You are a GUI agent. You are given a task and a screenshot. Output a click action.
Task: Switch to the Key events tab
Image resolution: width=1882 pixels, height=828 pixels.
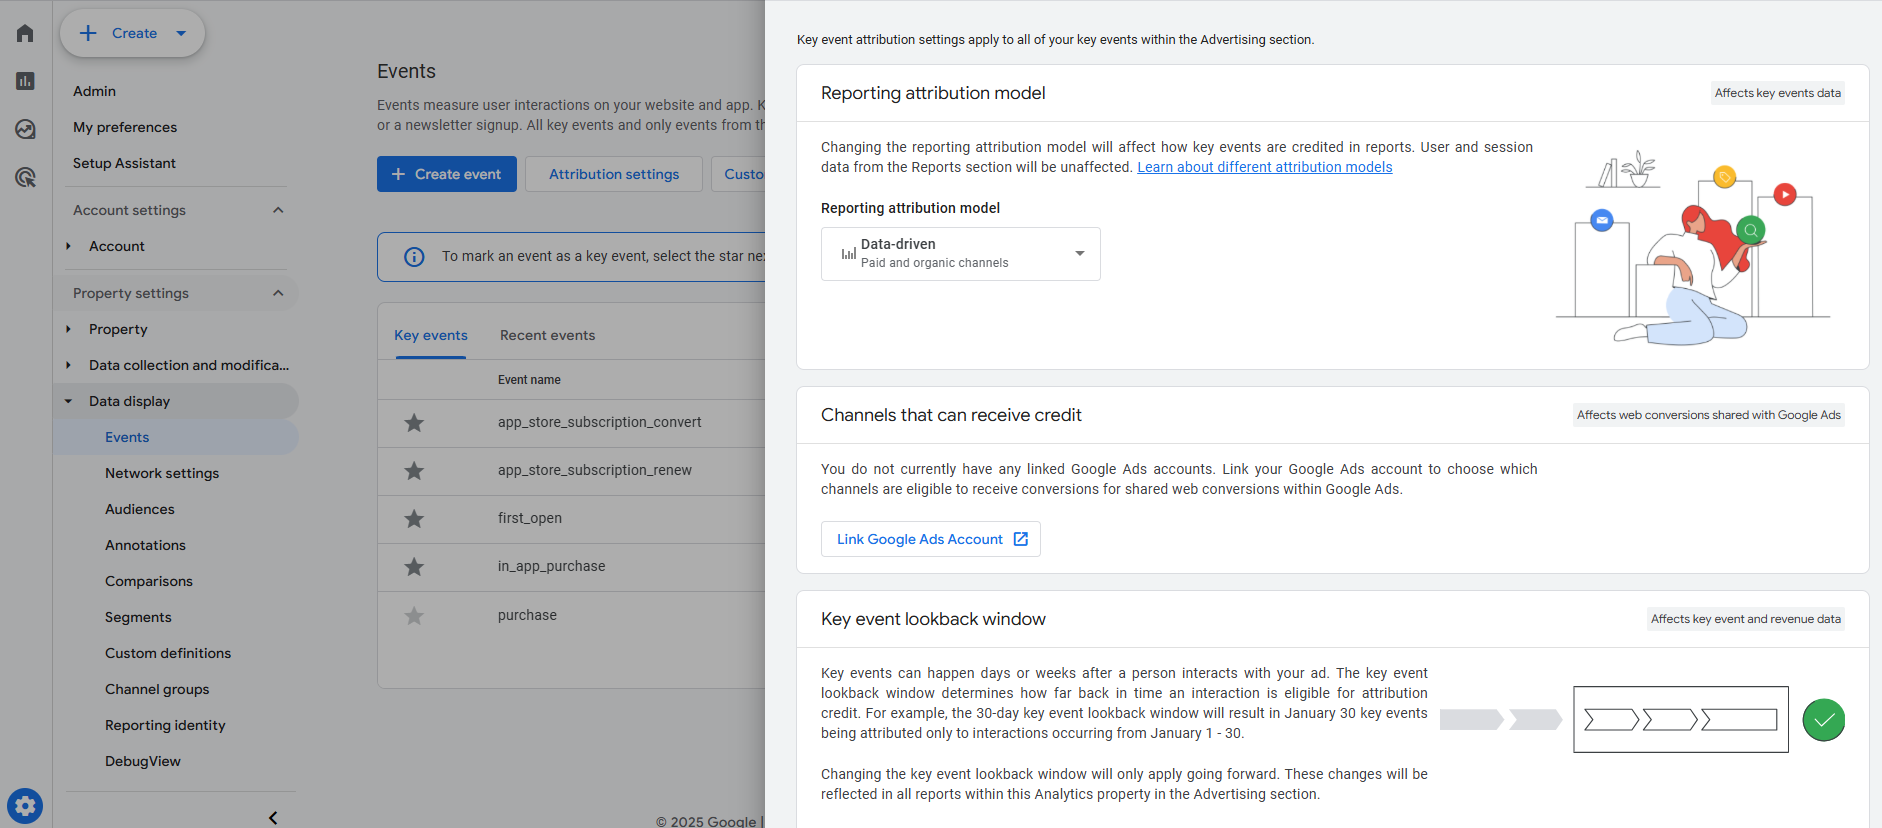(431, 335)
